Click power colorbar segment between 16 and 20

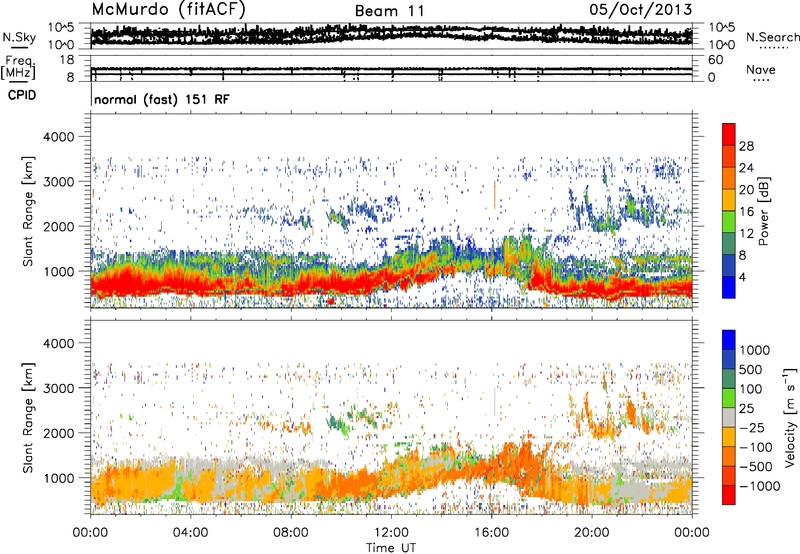pos(729,200)
